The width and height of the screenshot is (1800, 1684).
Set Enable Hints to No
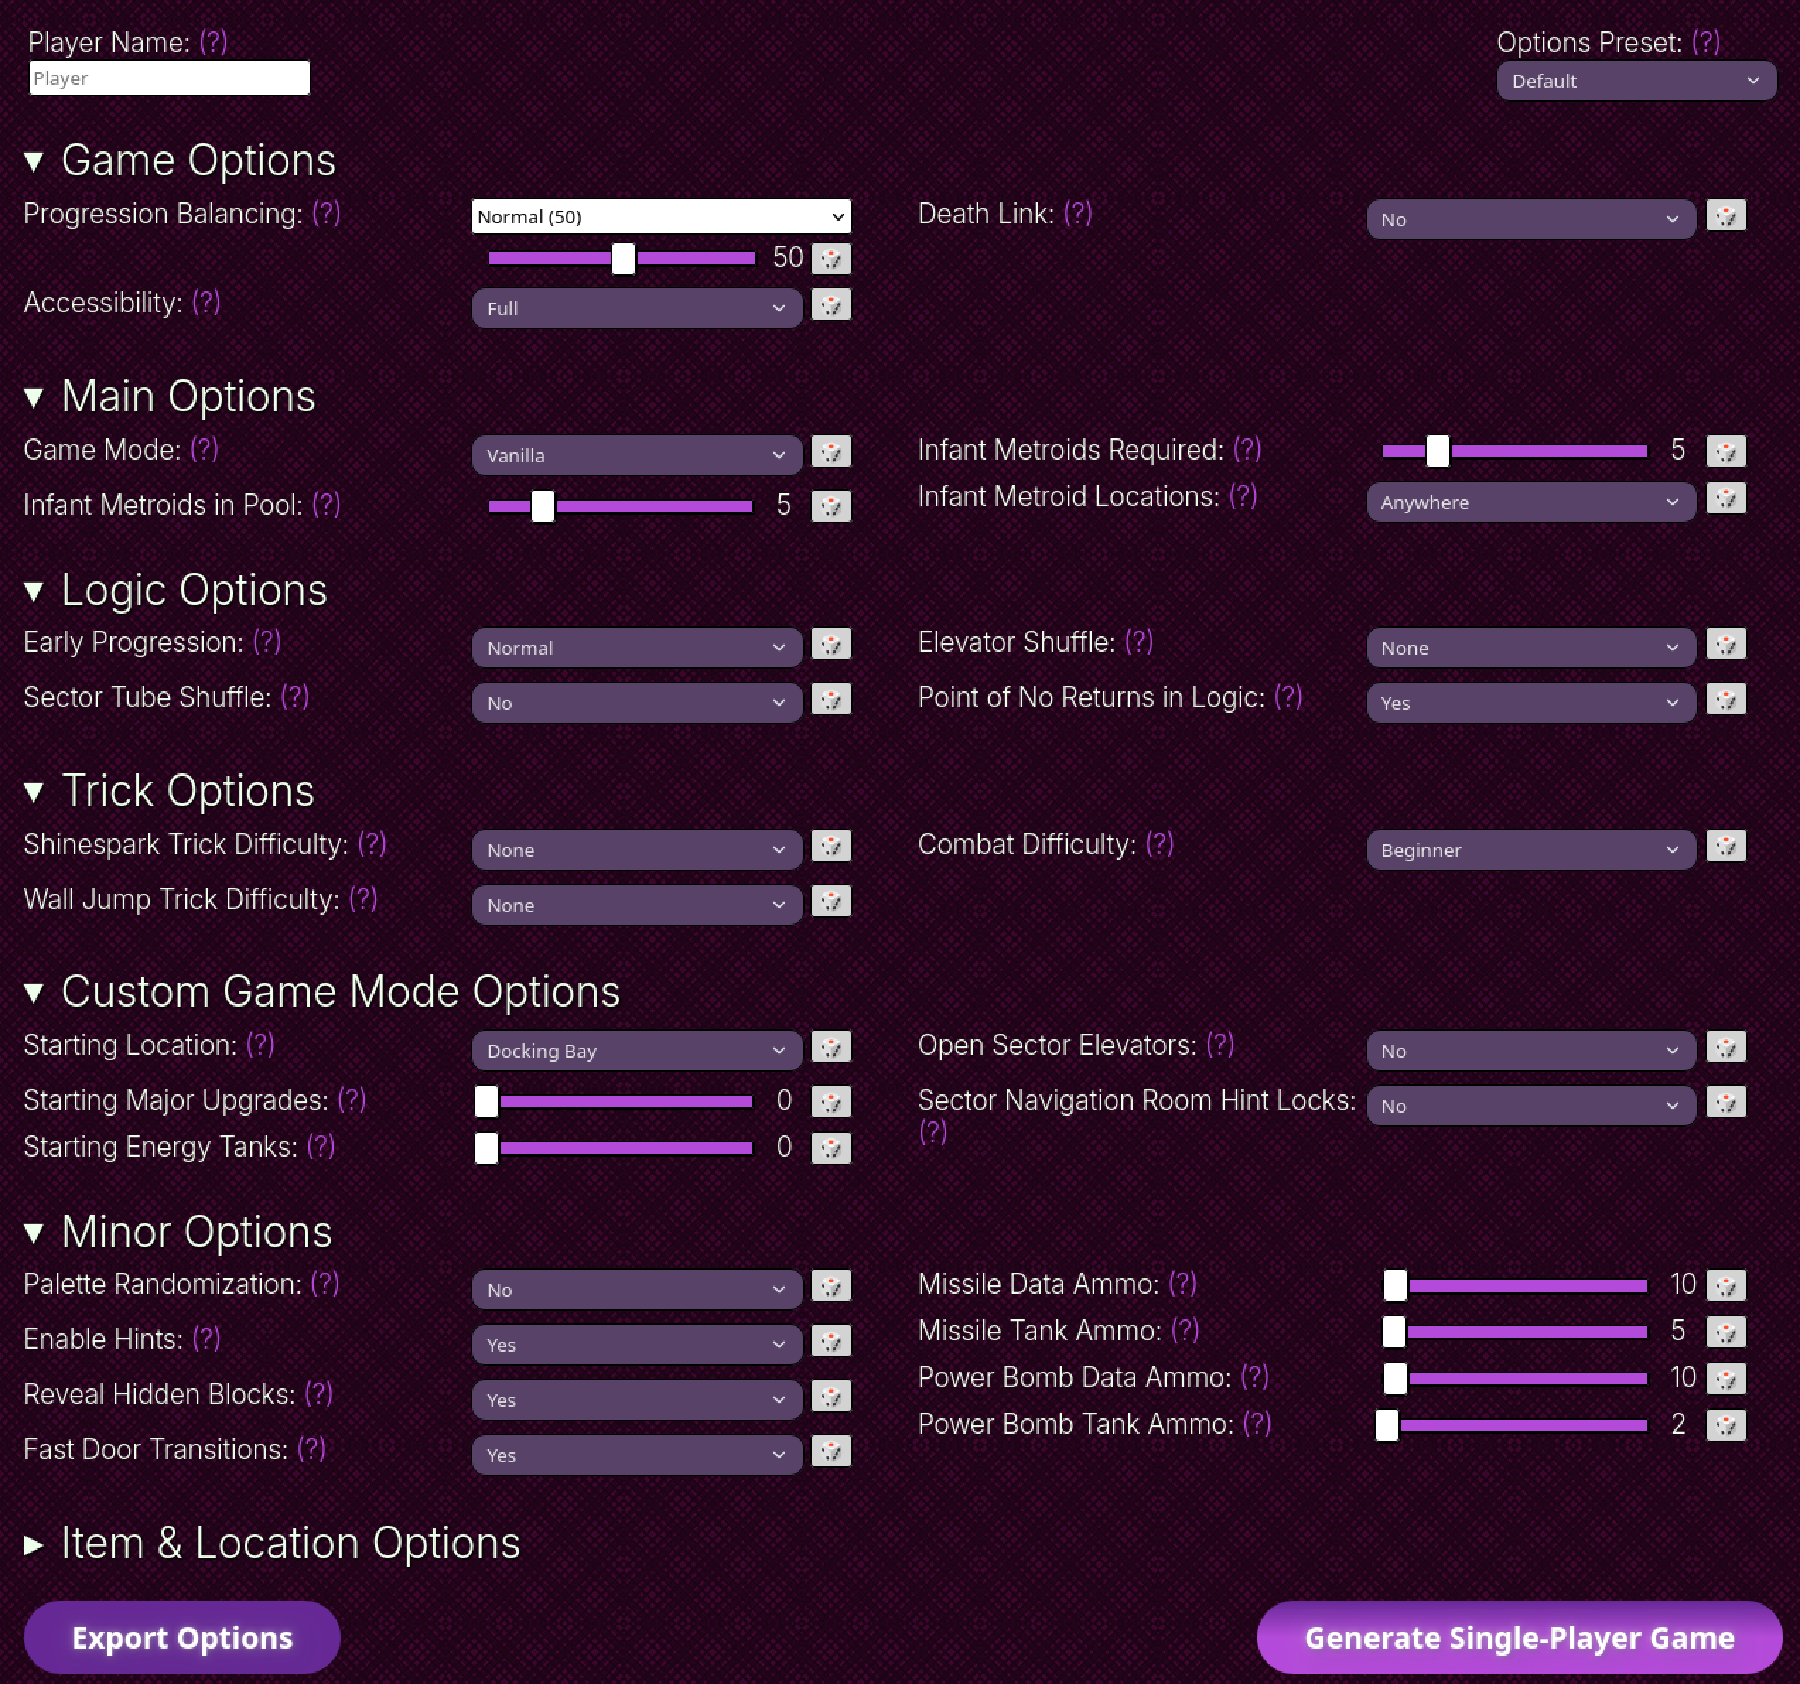tap(636, 1344)
